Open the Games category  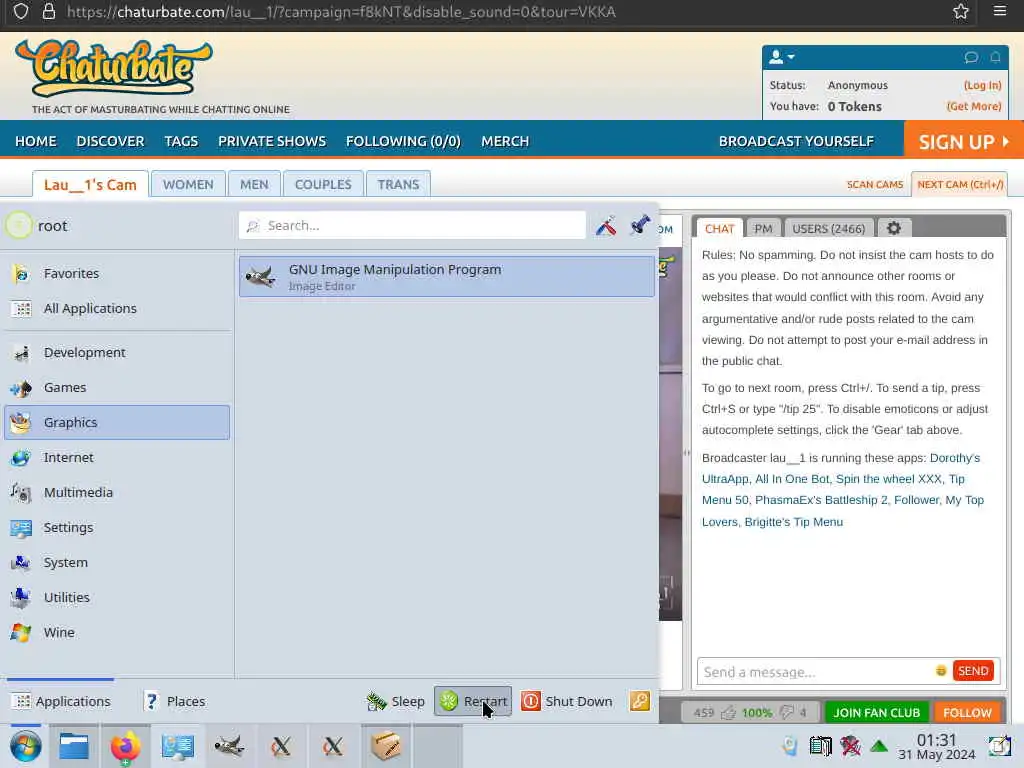tap(118, 387)
